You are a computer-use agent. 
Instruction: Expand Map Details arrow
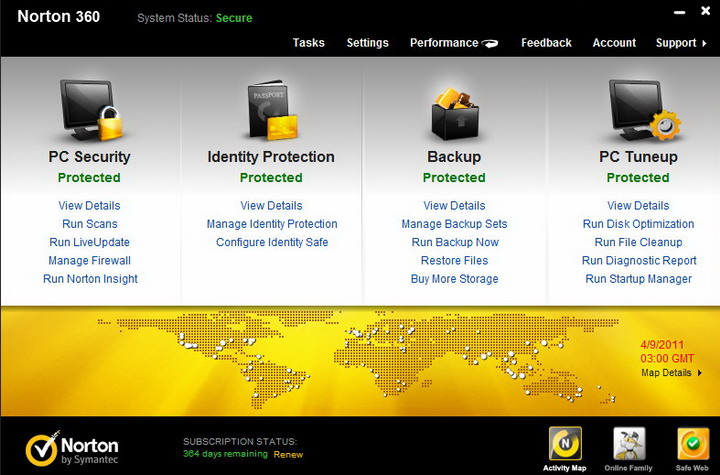tap(700, 373)
